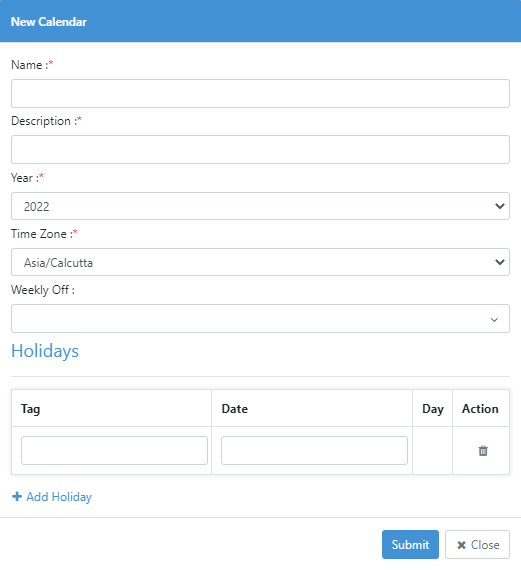
Task: Submit the new calendar form
Action: coord(410,545)
